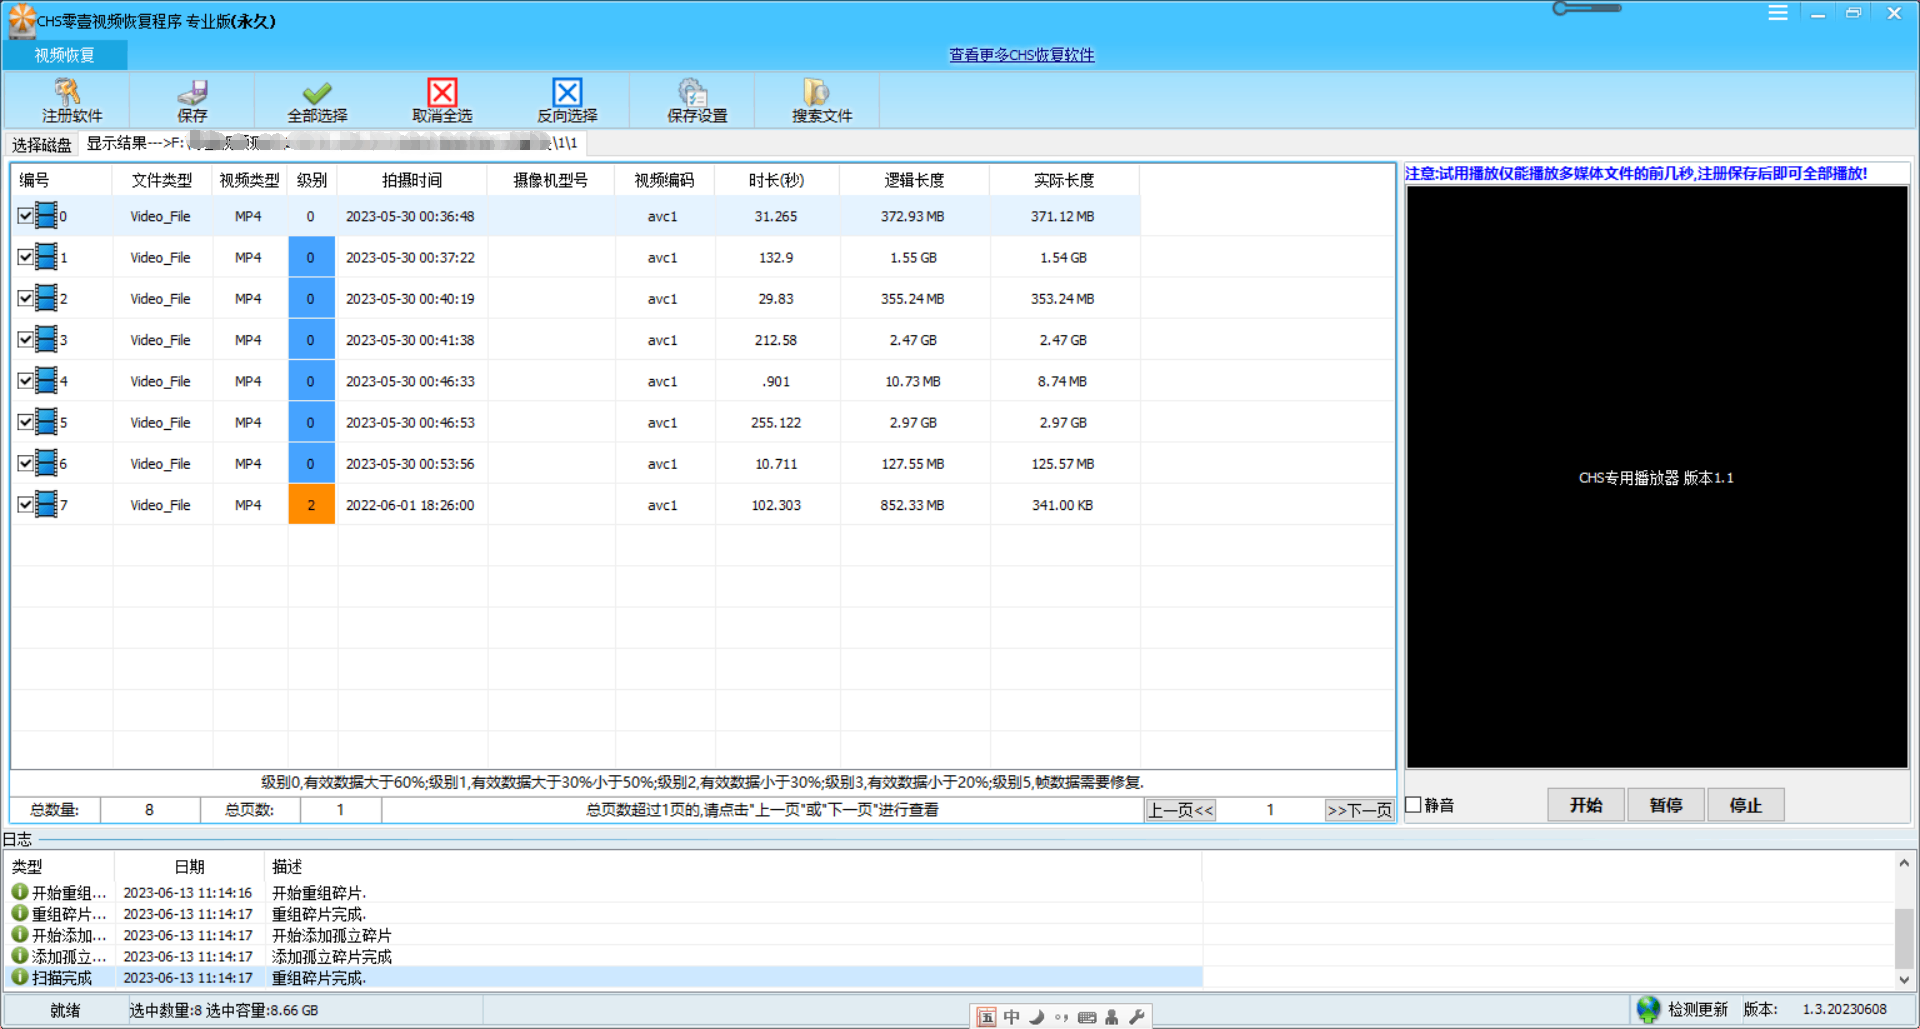
Task: Switch to the 显示结果 results tab
Action: 333,143
